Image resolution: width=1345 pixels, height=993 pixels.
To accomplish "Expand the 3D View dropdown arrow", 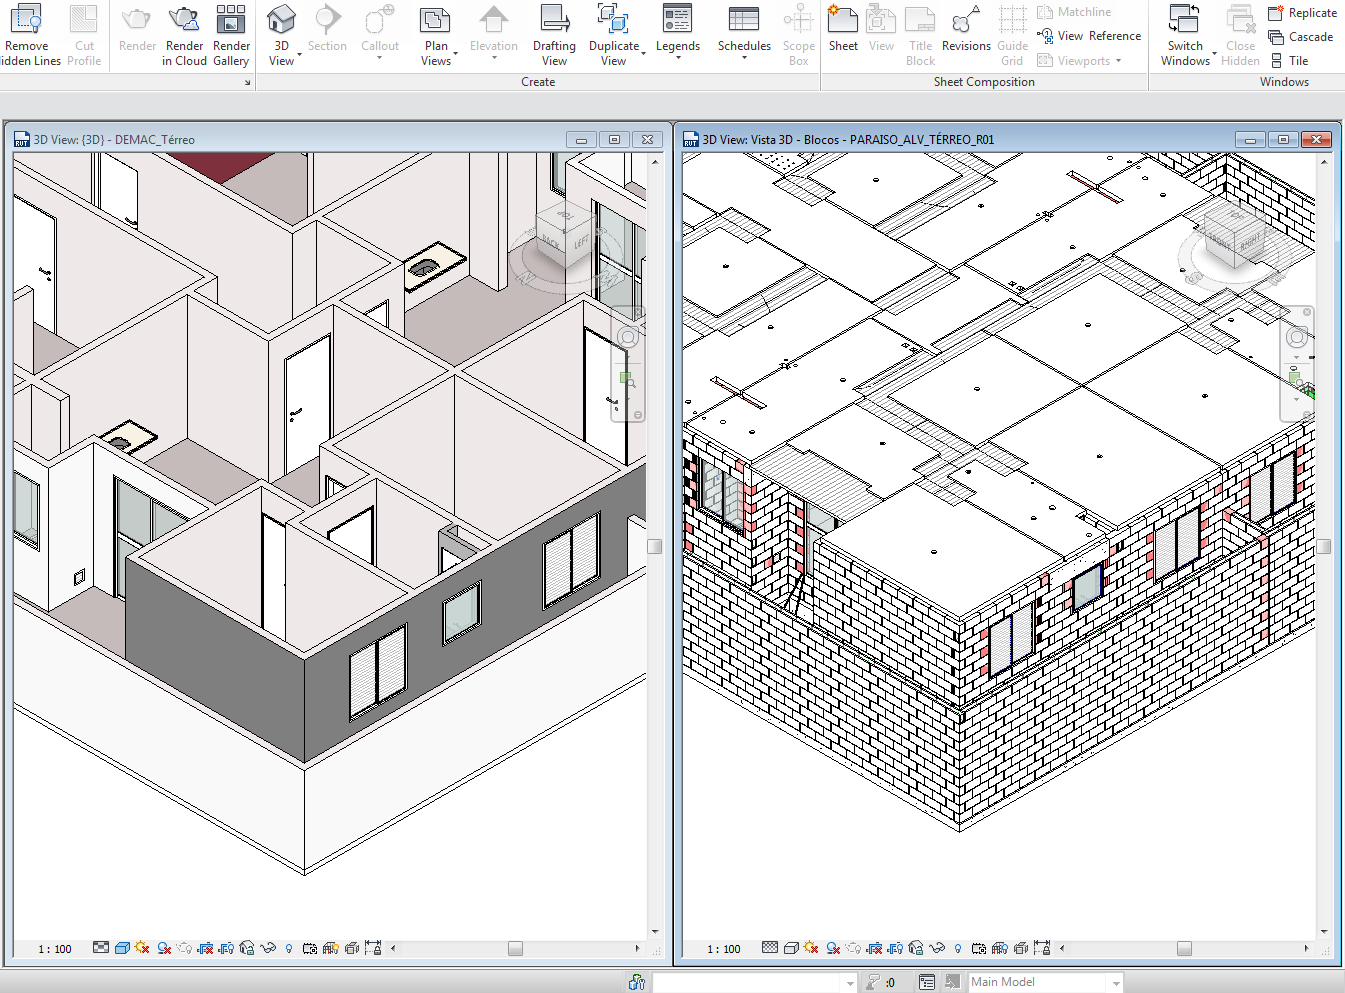I will 299,54.
